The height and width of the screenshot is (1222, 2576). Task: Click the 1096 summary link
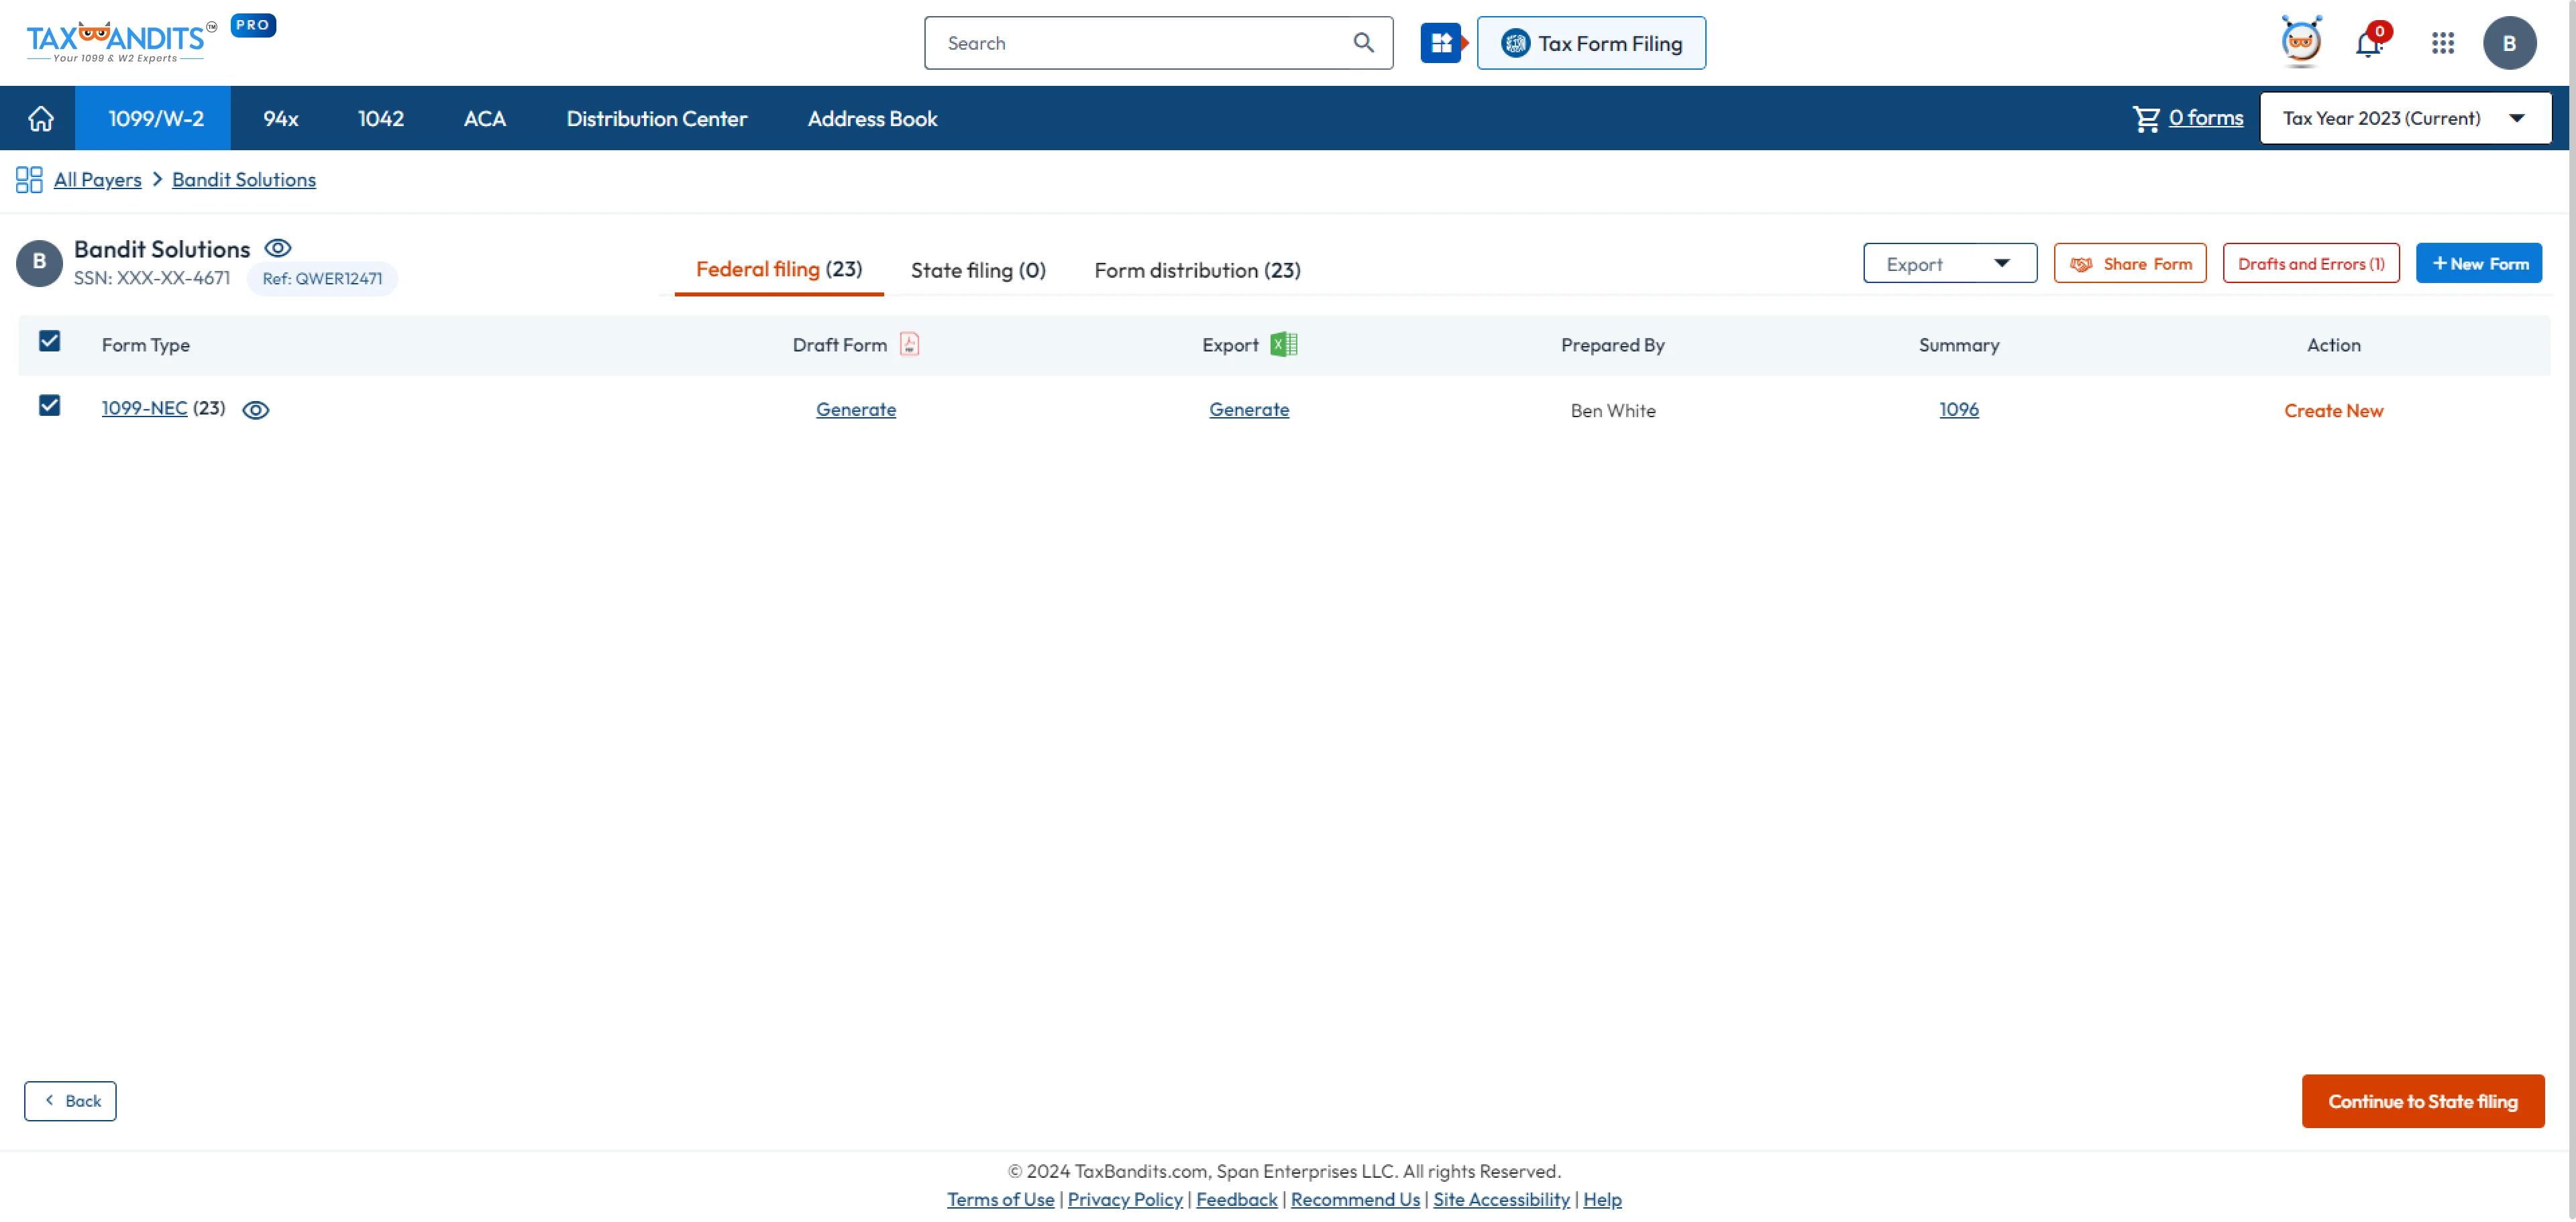pyautogui.click(x=1958, y=409)
